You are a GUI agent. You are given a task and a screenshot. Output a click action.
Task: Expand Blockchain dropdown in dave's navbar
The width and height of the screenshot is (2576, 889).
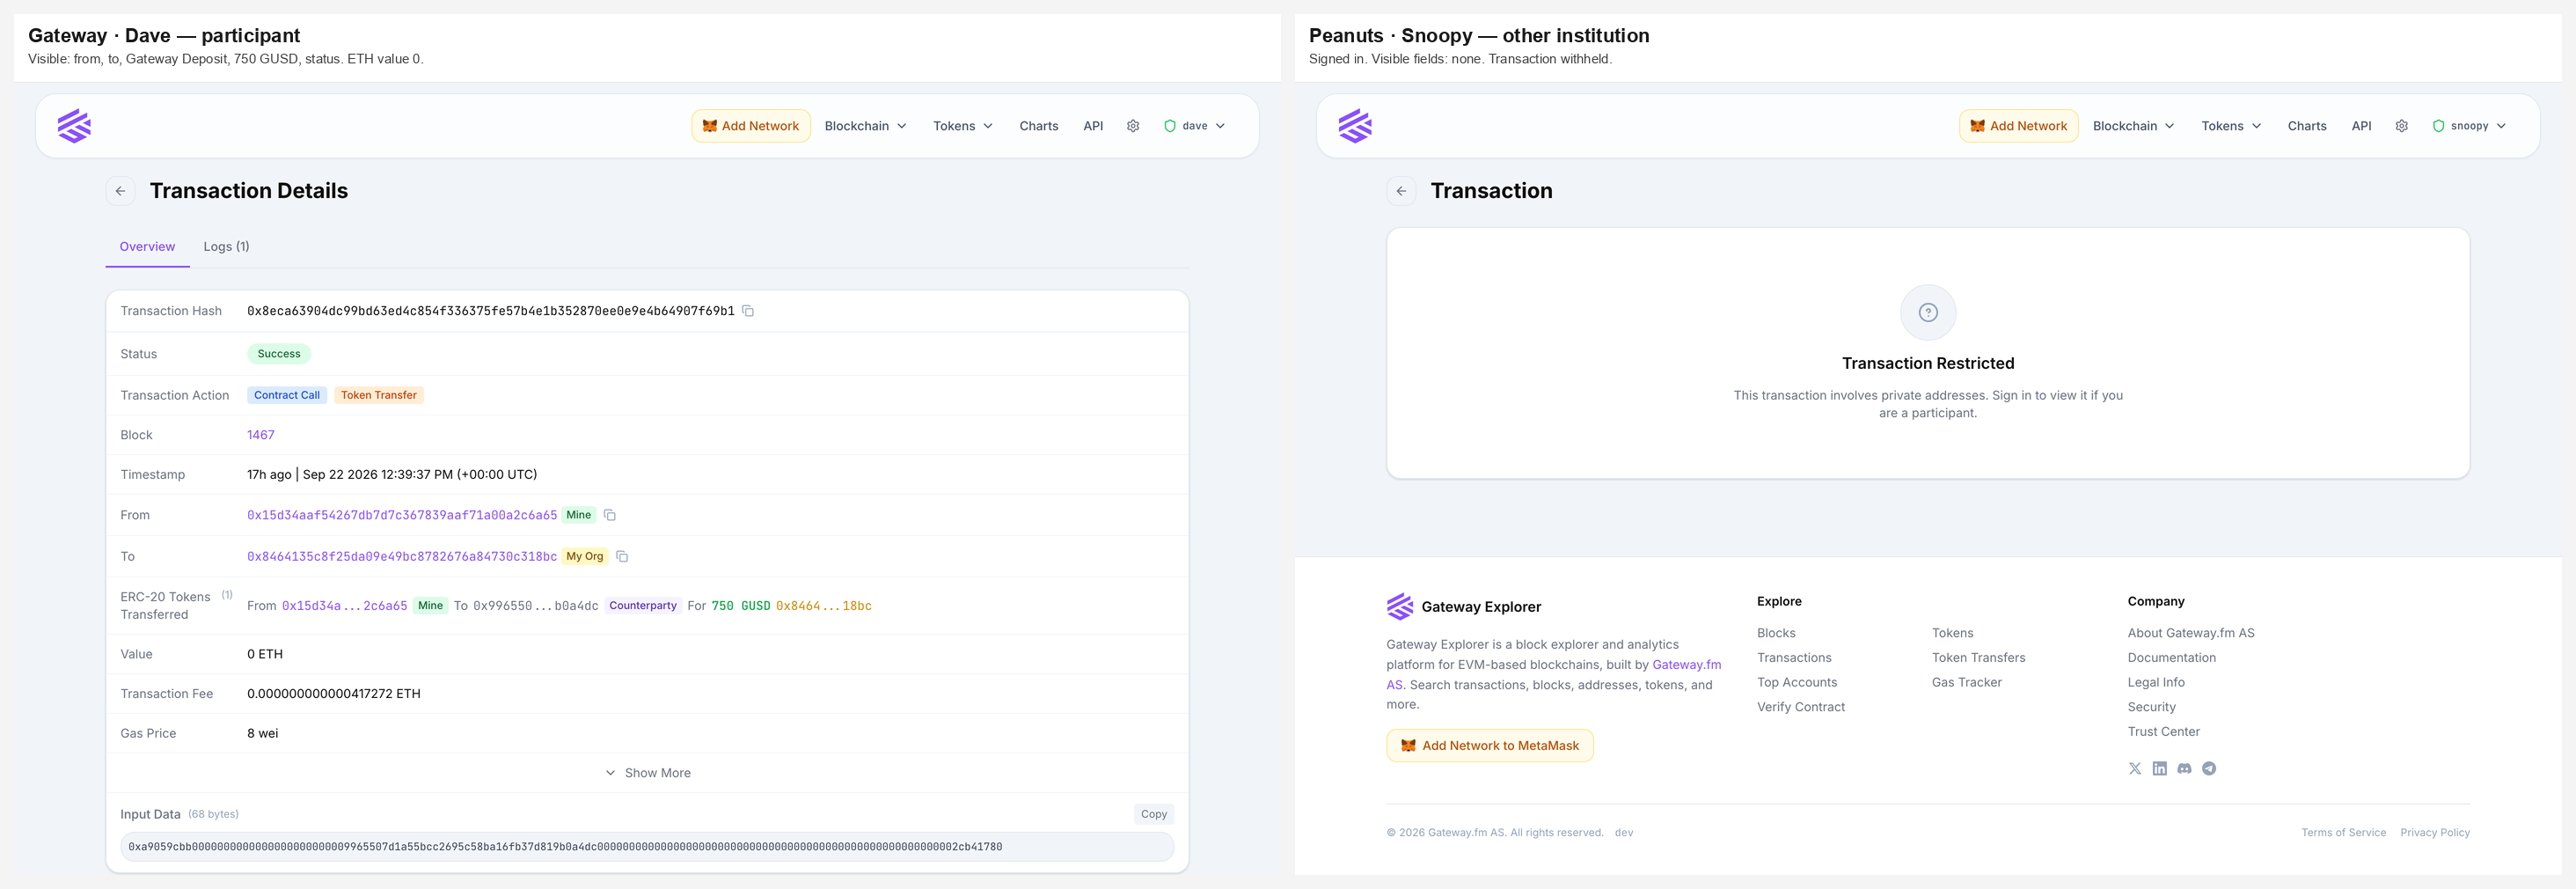(x=865, y=126)
